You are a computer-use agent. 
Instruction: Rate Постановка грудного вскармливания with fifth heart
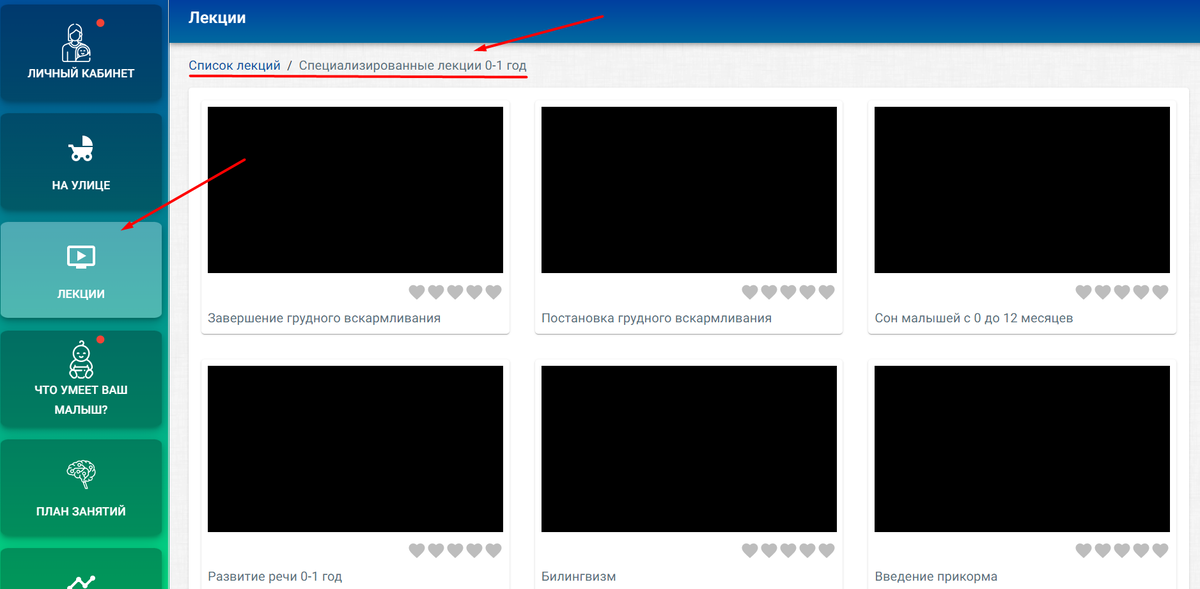pyautogui.click(x=826, y=292)
